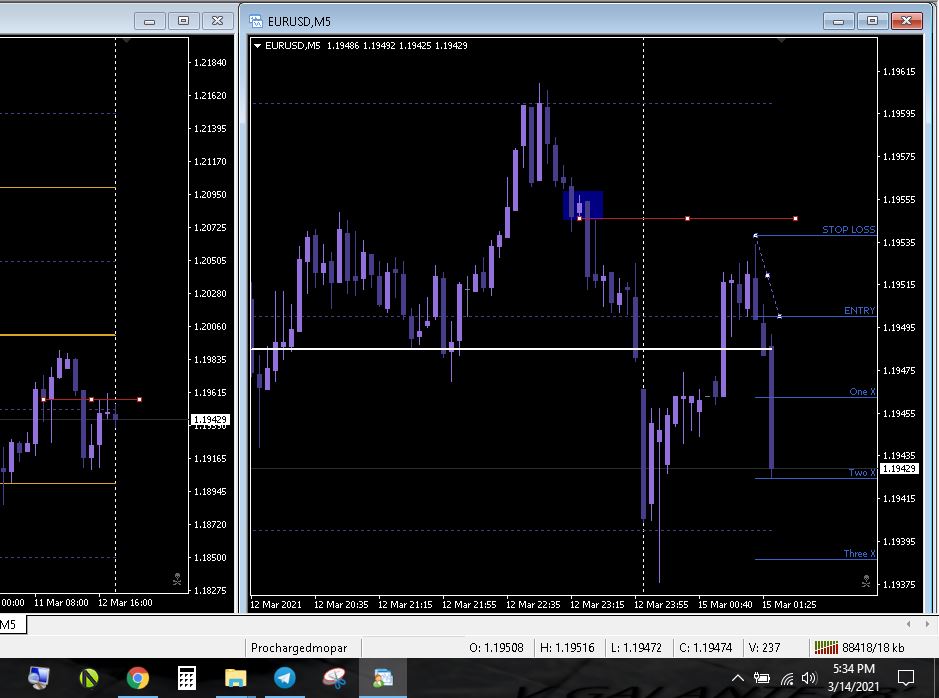Click the left arrow of the chart tabs scroller

click(x=908, y=624)
